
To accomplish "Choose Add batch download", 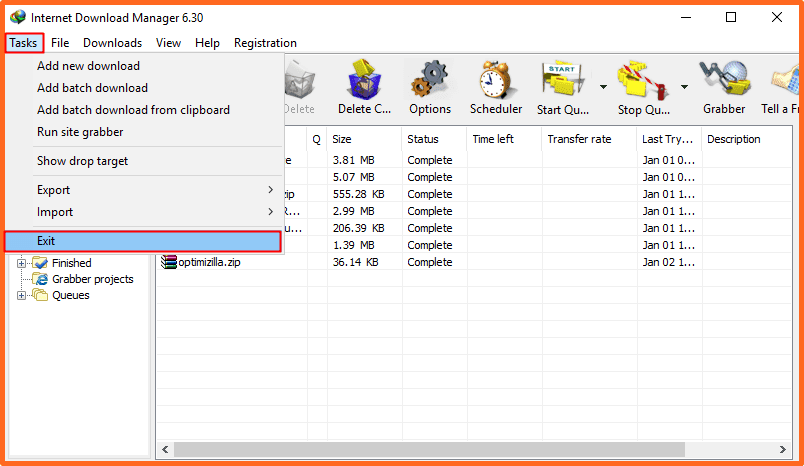I will (92, 88).
